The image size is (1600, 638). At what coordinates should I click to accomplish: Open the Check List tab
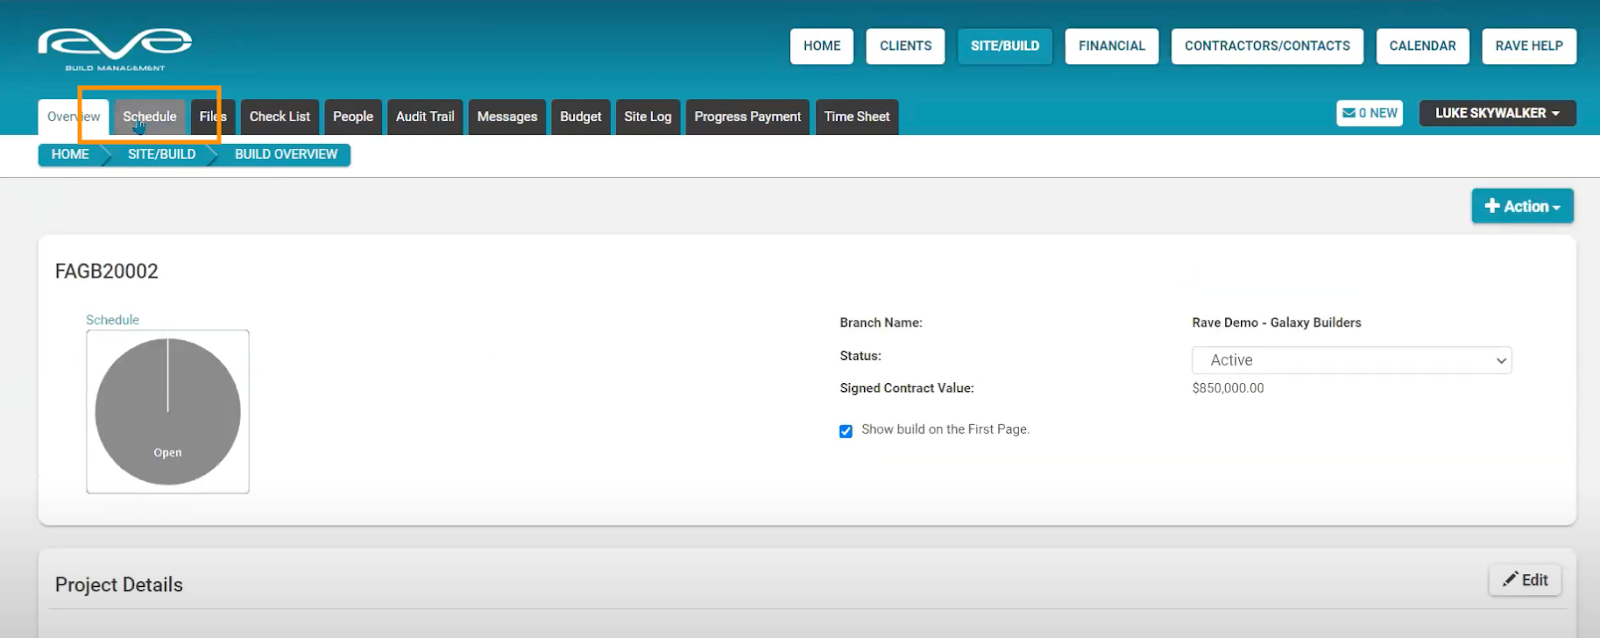tap(280, 117)
